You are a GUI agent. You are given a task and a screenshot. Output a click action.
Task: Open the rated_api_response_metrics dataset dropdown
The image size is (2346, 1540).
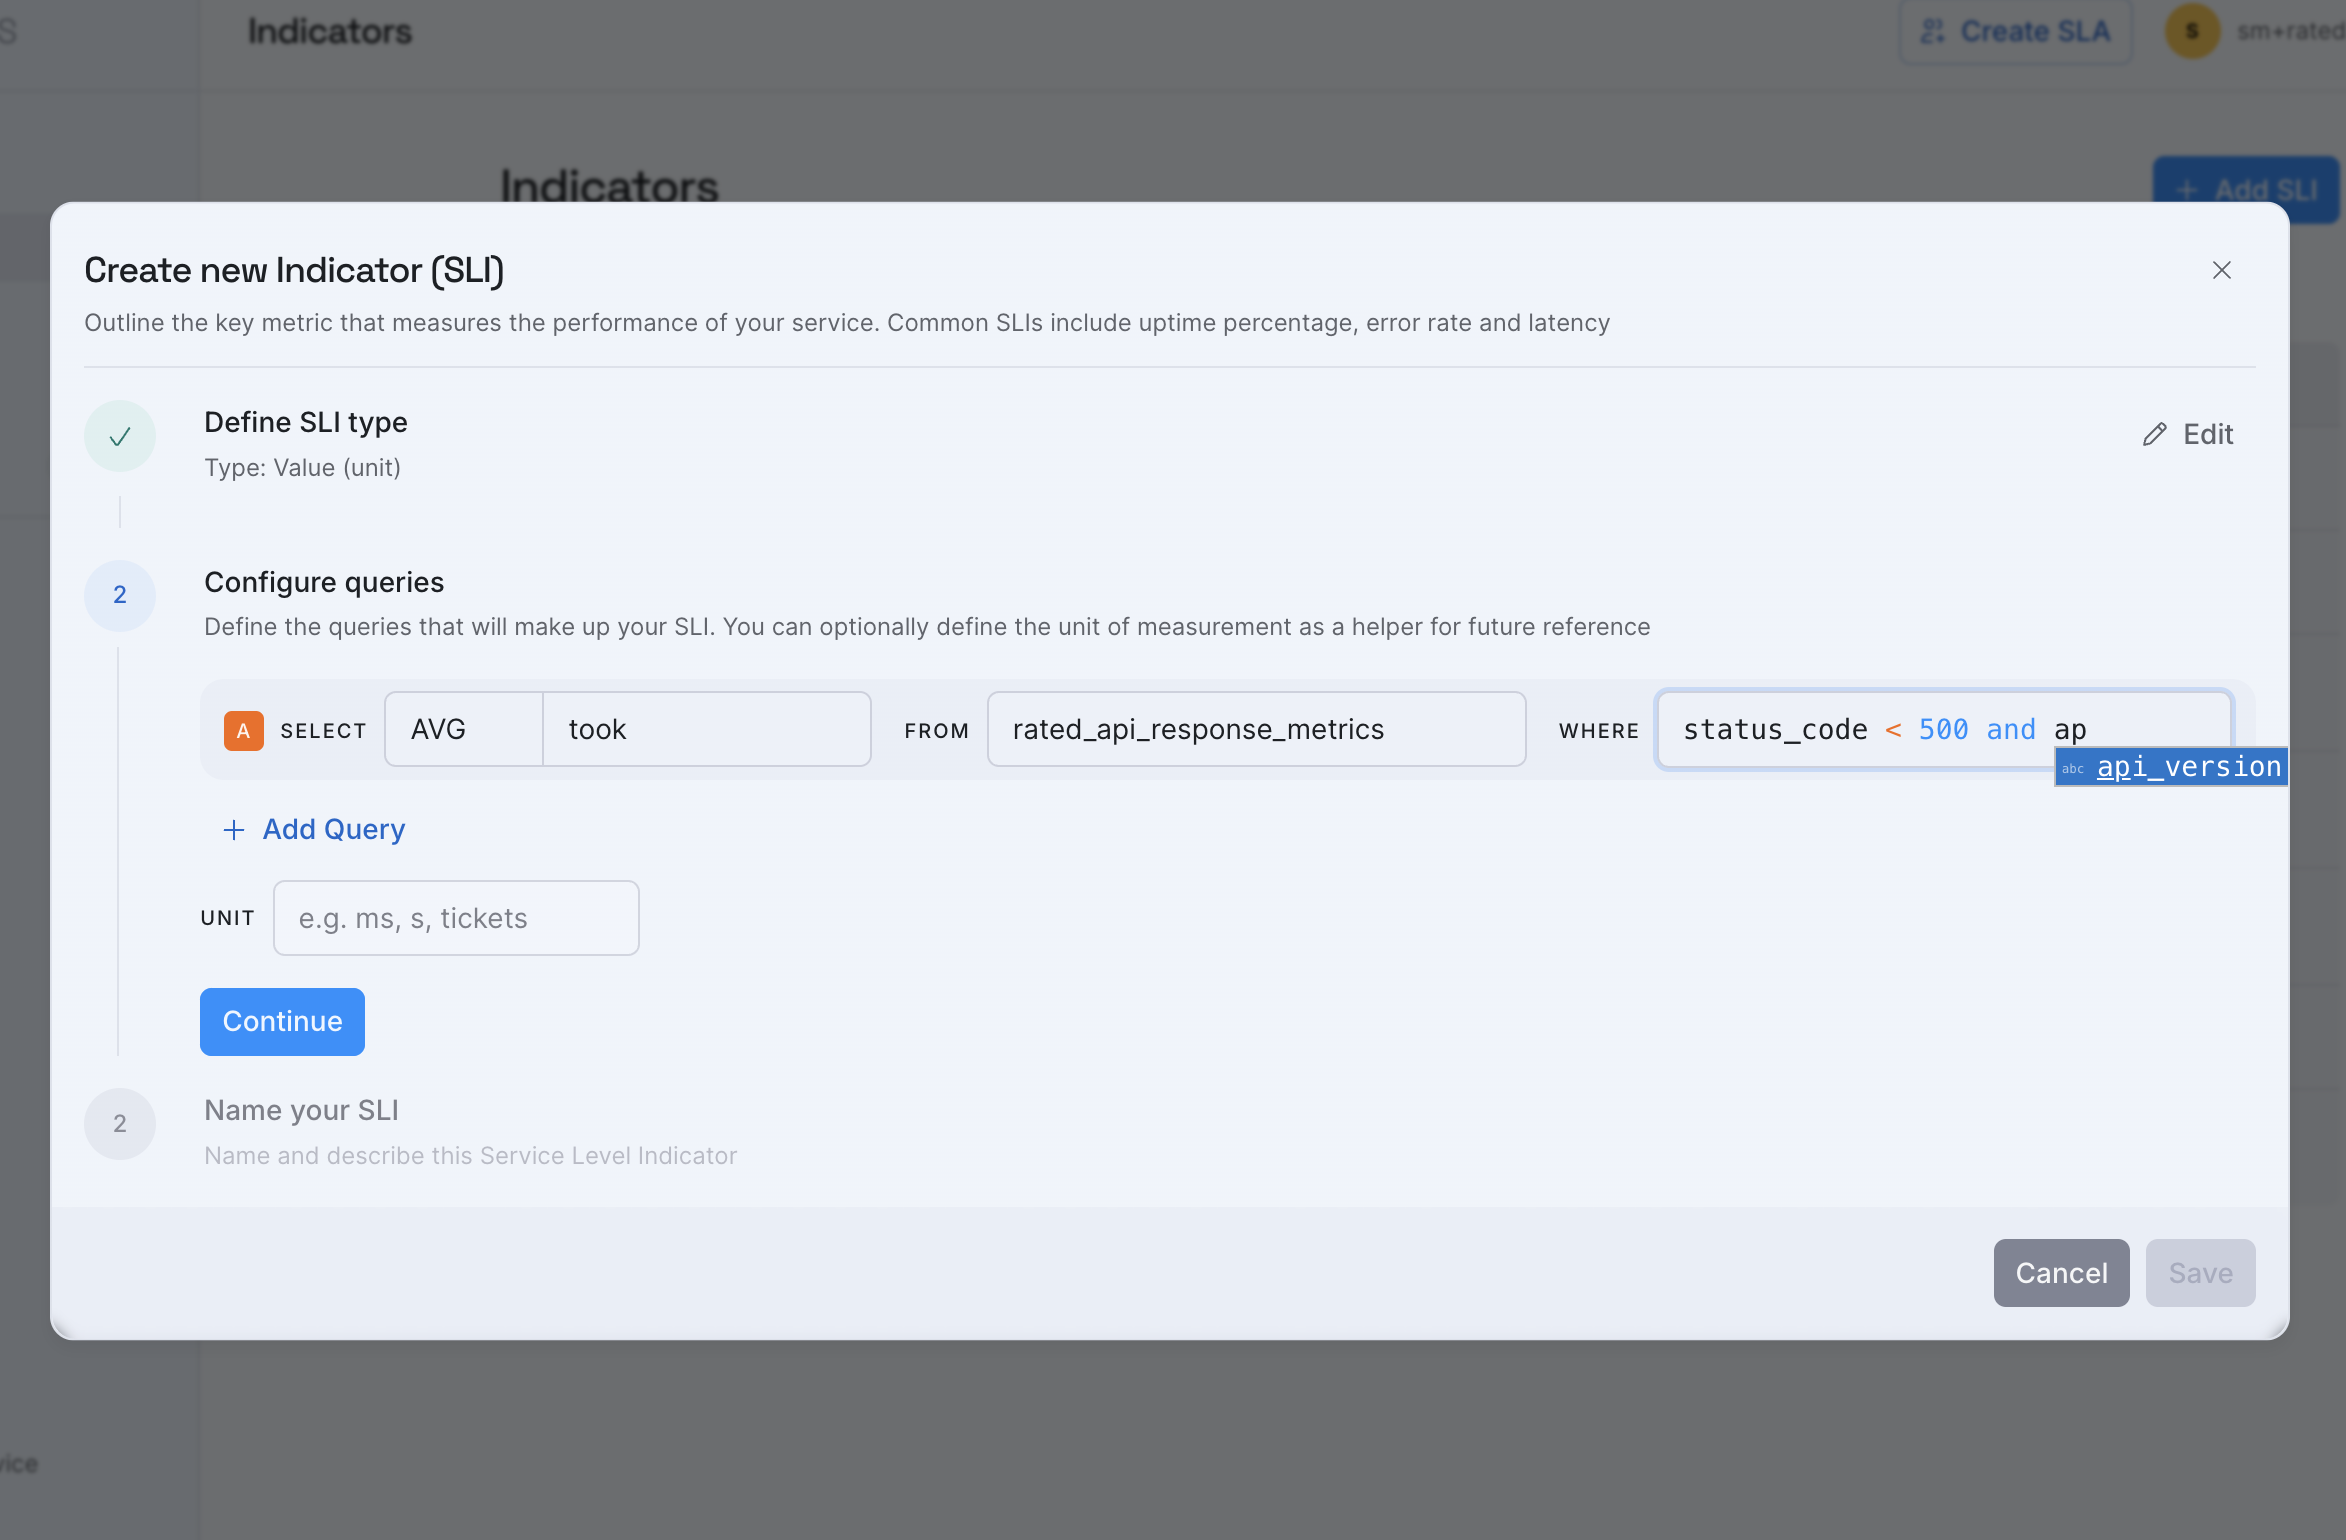coord(1256,730)
